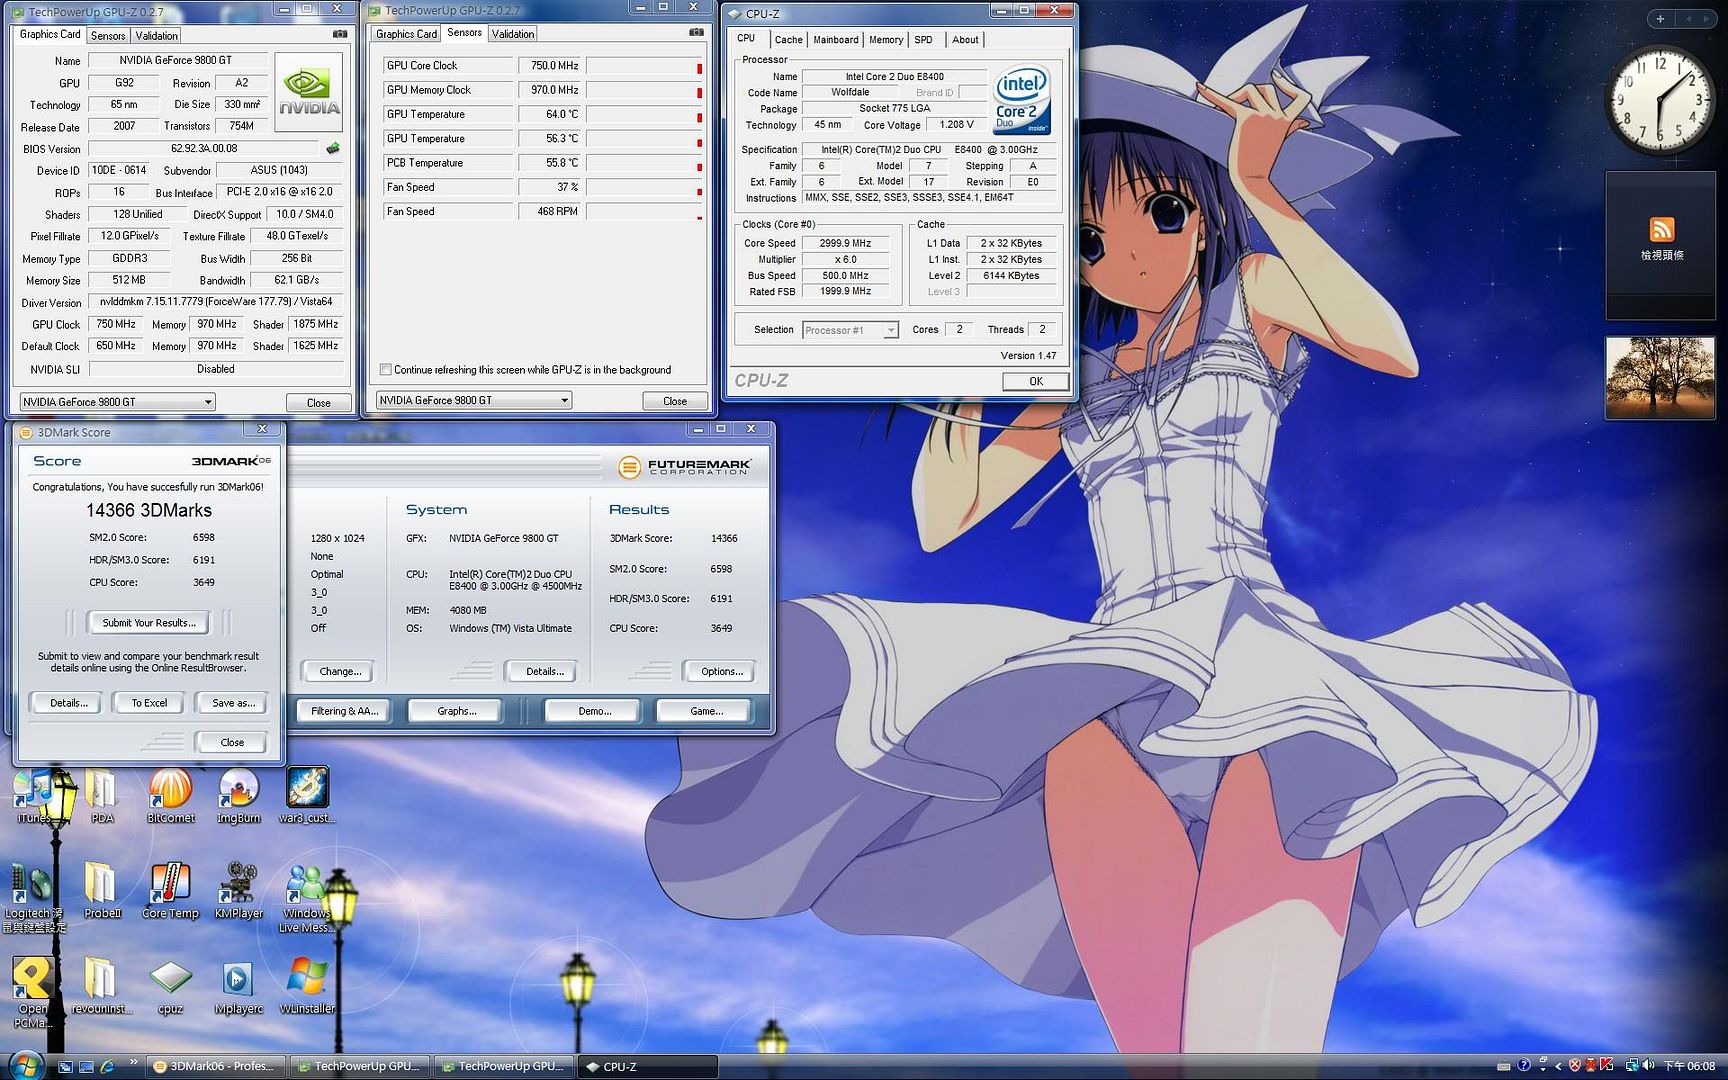This screenshot has width=1728, height=1080.
Task: Open the About tab in CPU-Z
Action: coord(965,40)
